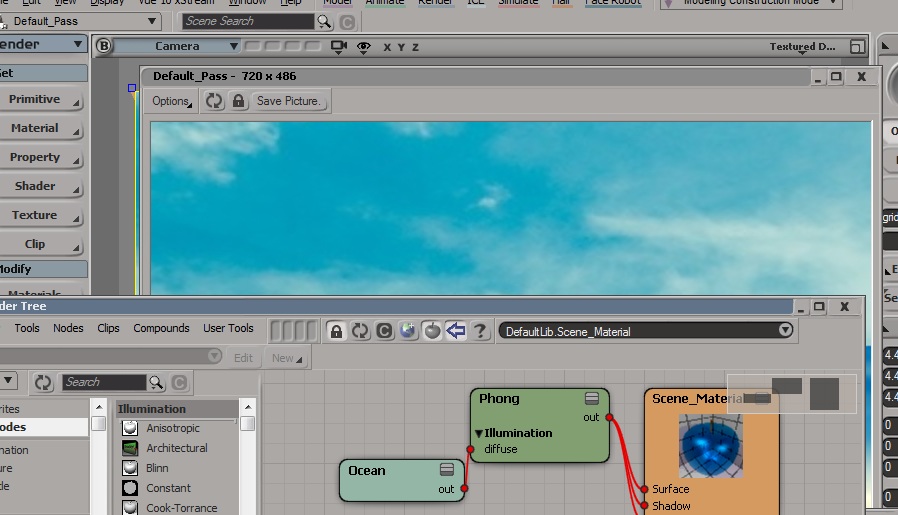898x515 pixels.
Task: Open the camera icon menu in viewport
Action: (x=339, y=46)
